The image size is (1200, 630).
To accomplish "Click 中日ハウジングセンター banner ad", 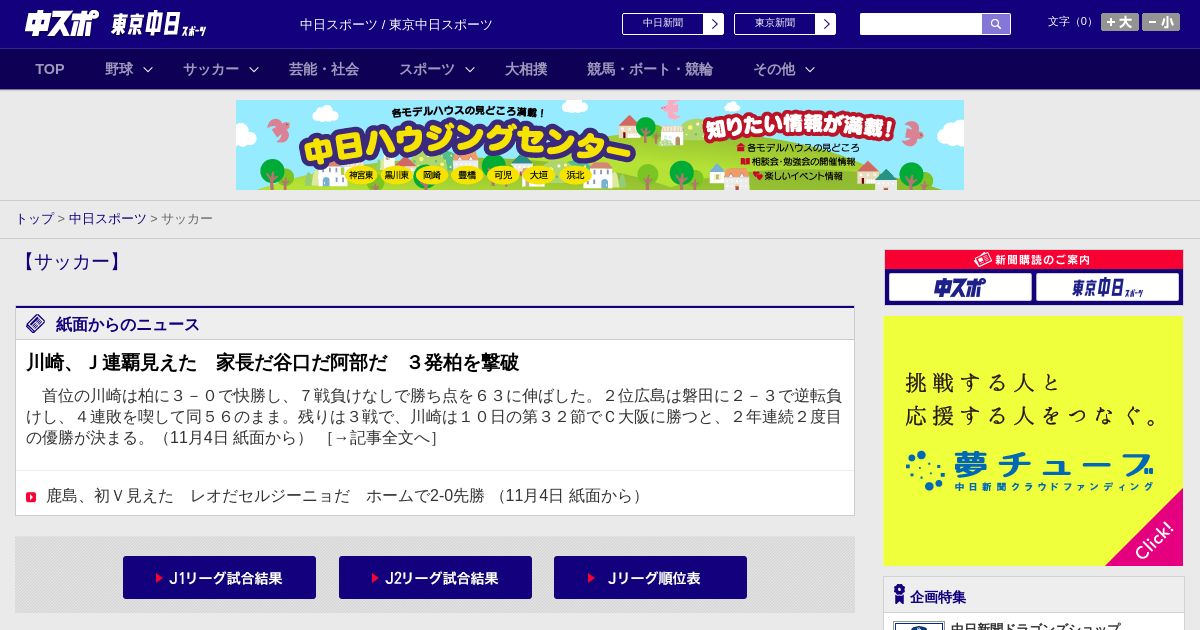I will pyautogui.click(x=600, y=145).
